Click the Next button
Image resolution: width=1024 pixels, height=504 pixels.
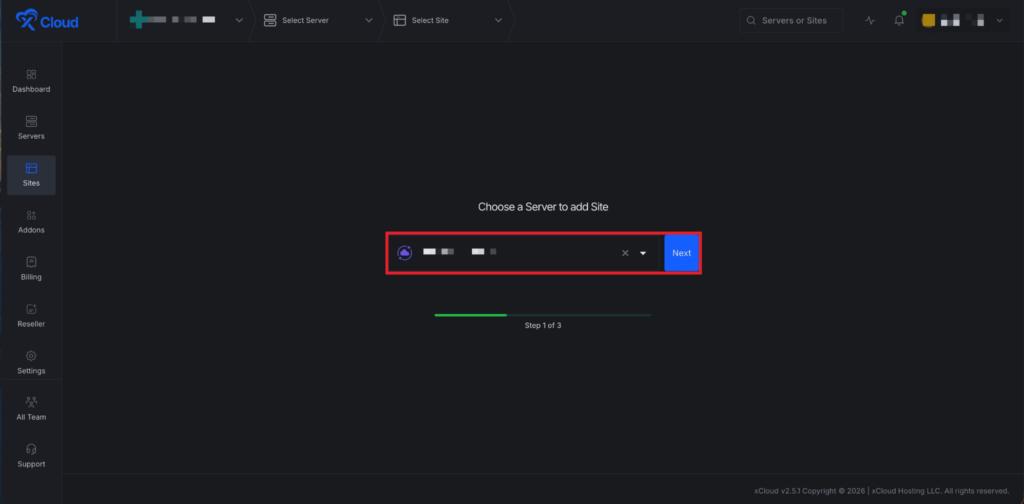[681, 253]
